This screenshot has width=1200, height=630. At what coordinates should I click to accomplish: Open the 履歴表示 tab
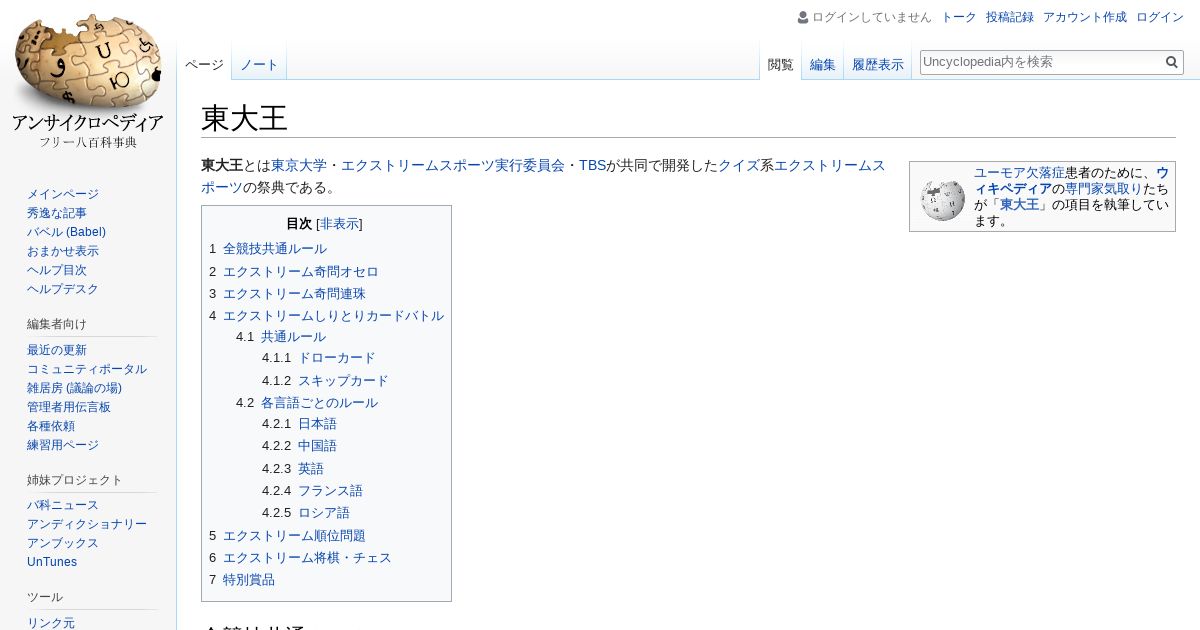[877, 65]
